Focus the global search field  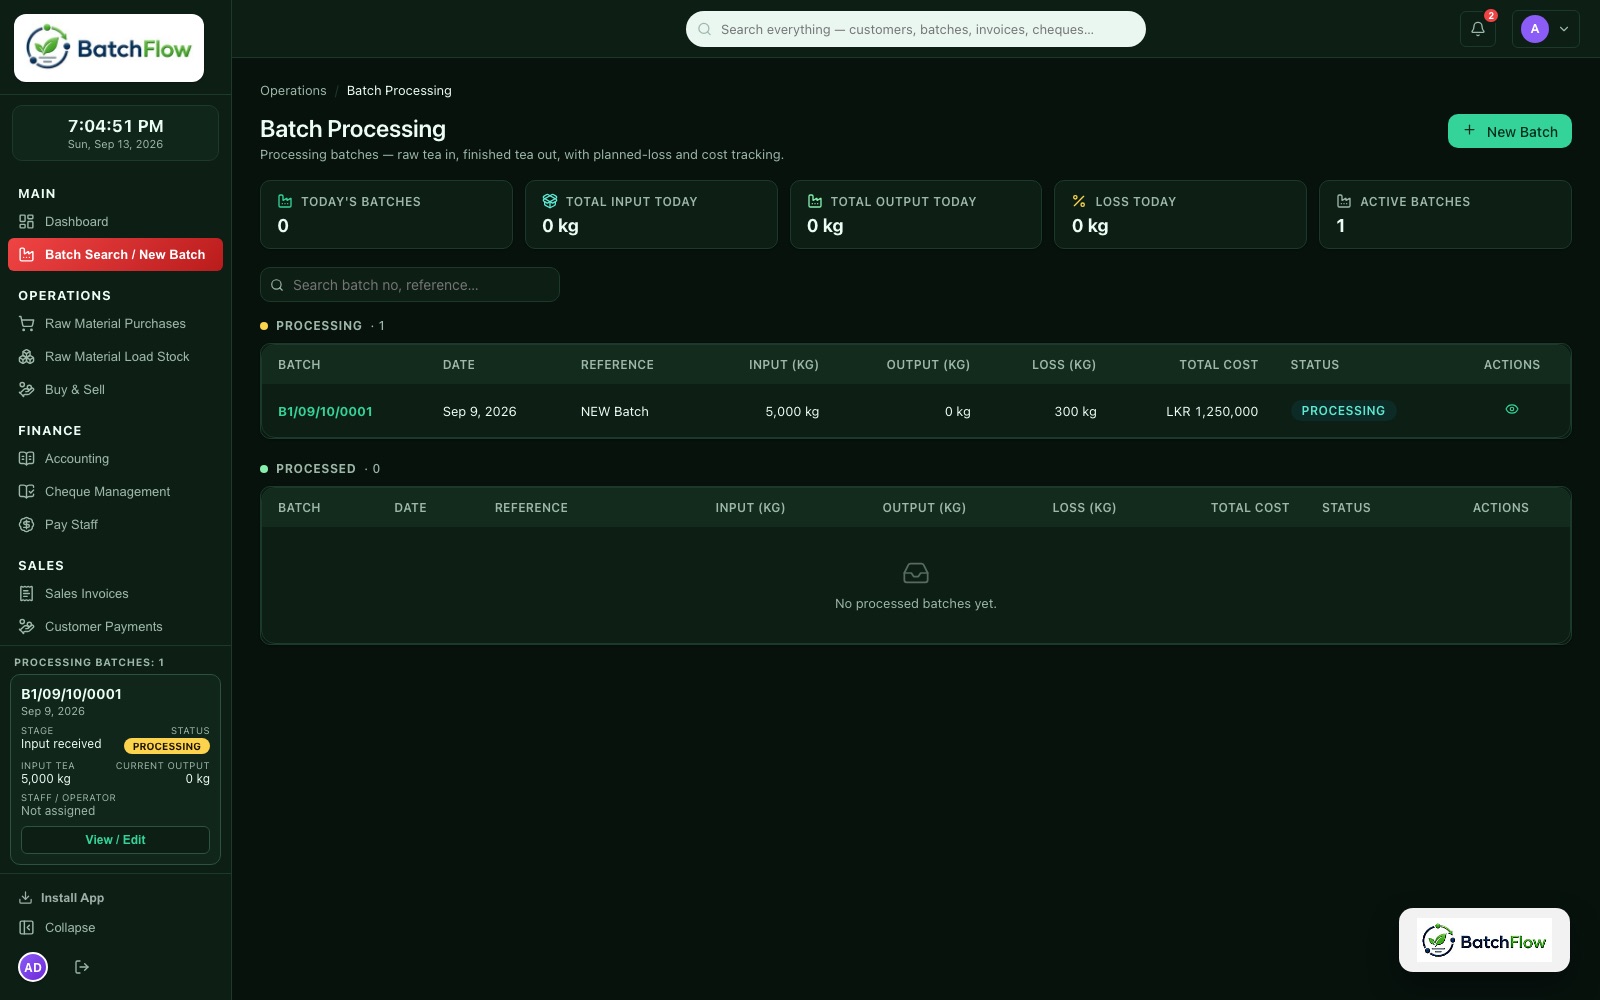click(x=915, y=29)
